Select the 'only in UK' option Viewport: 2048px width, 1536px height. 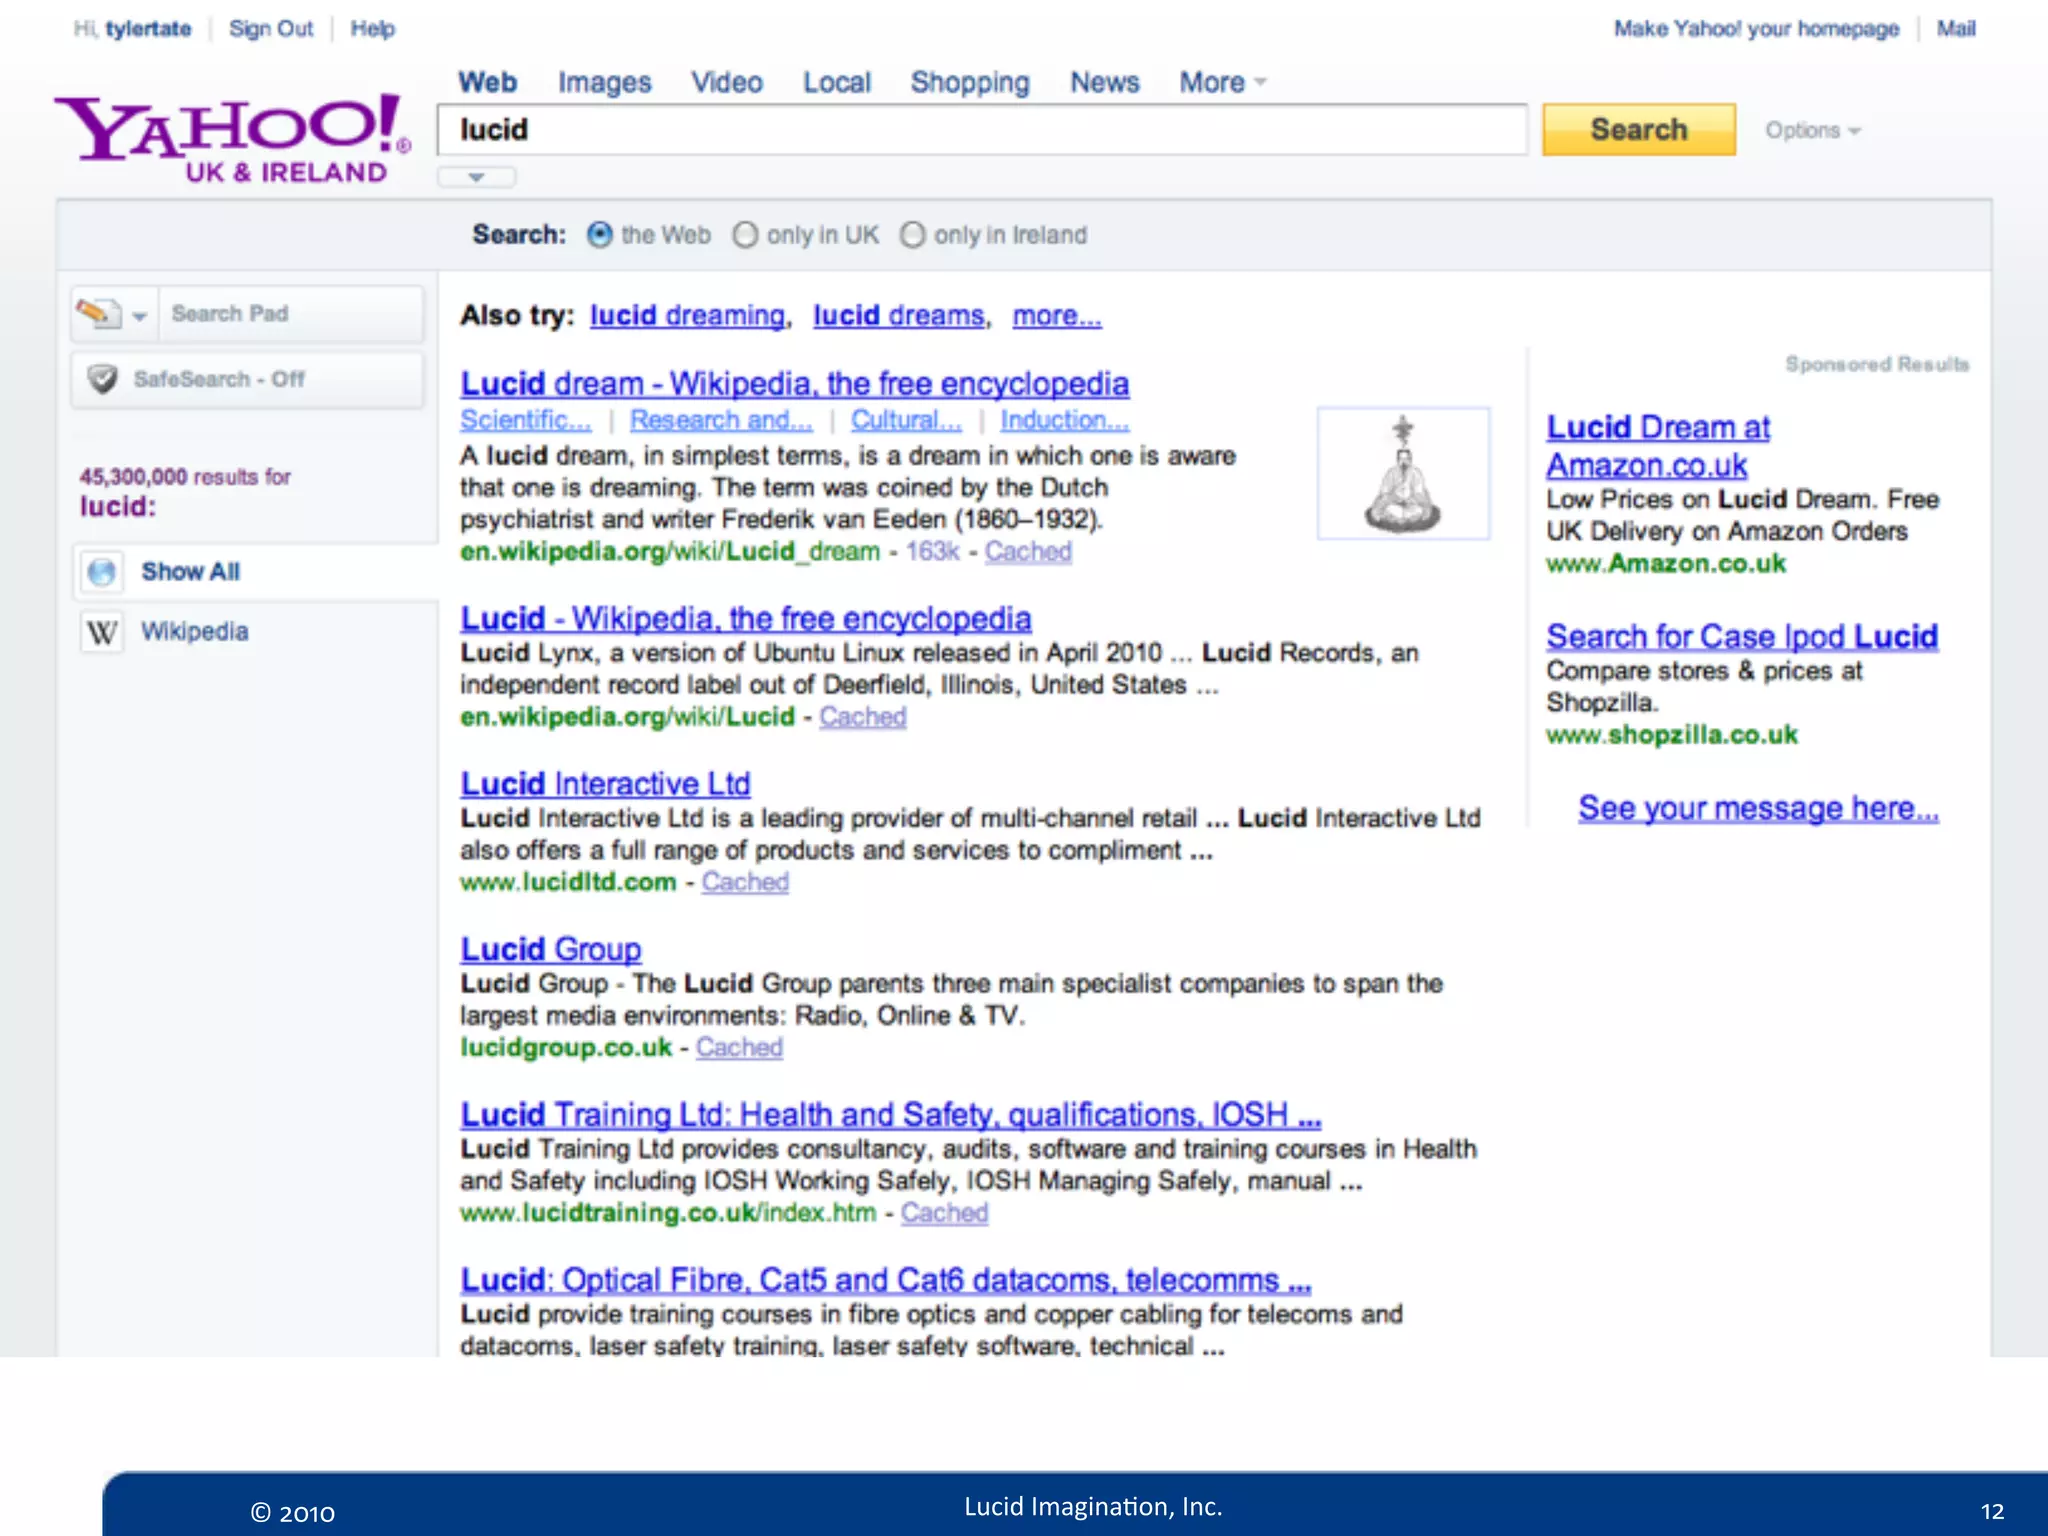coord(746,235)
